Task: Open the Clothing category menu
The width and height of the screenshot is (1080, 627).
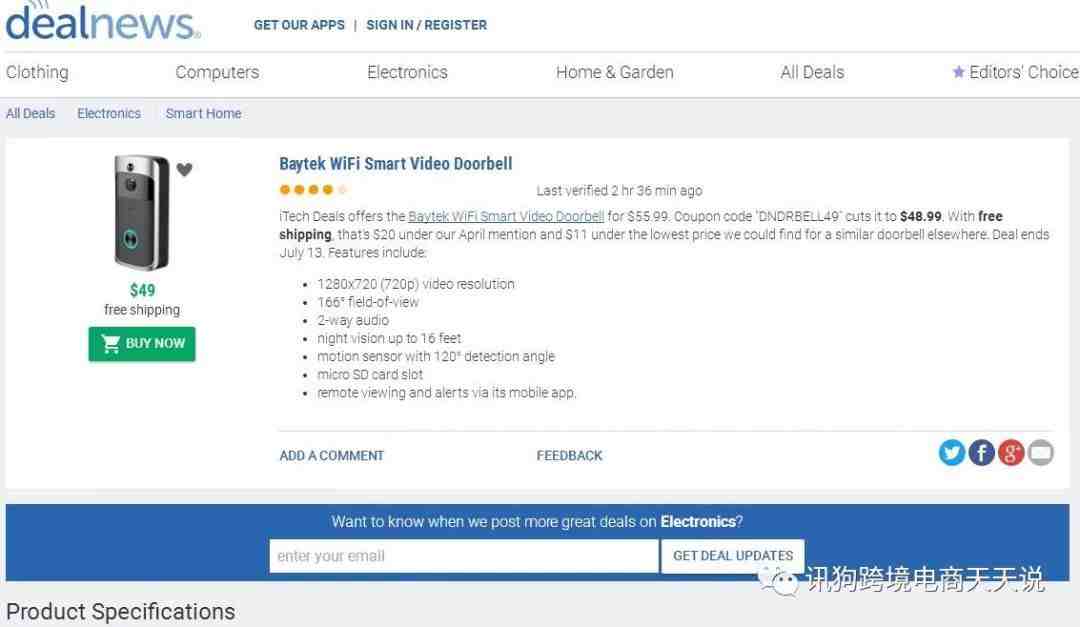Action: (x=37, y=72)
